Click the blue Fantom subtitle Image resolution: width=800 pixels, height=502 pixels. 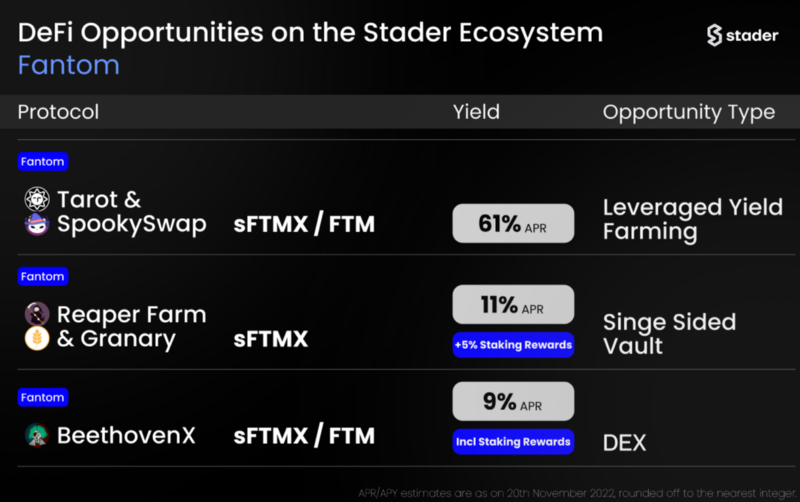(x=69, y=65)
